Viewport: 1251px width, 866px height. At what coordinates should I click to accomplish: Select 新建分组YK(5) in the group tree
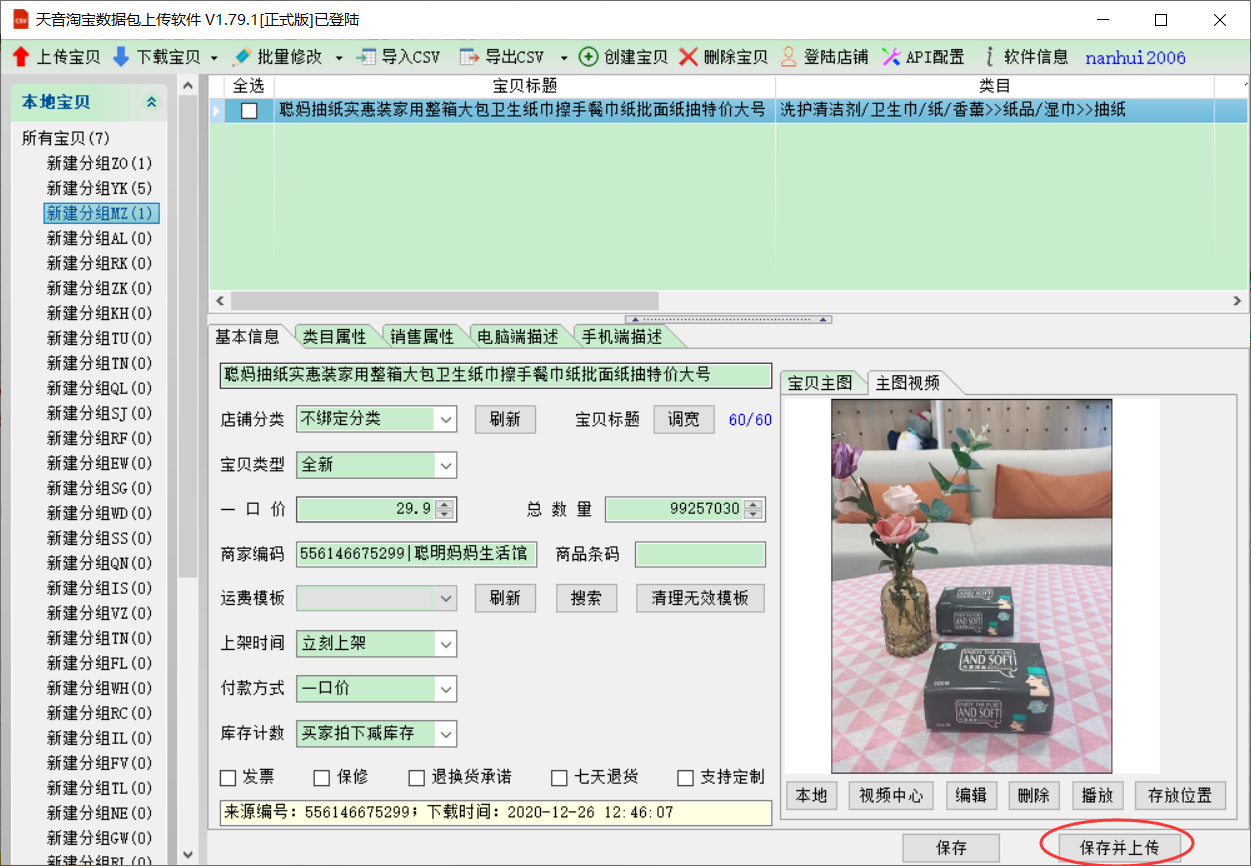click(x=99, y=188)
